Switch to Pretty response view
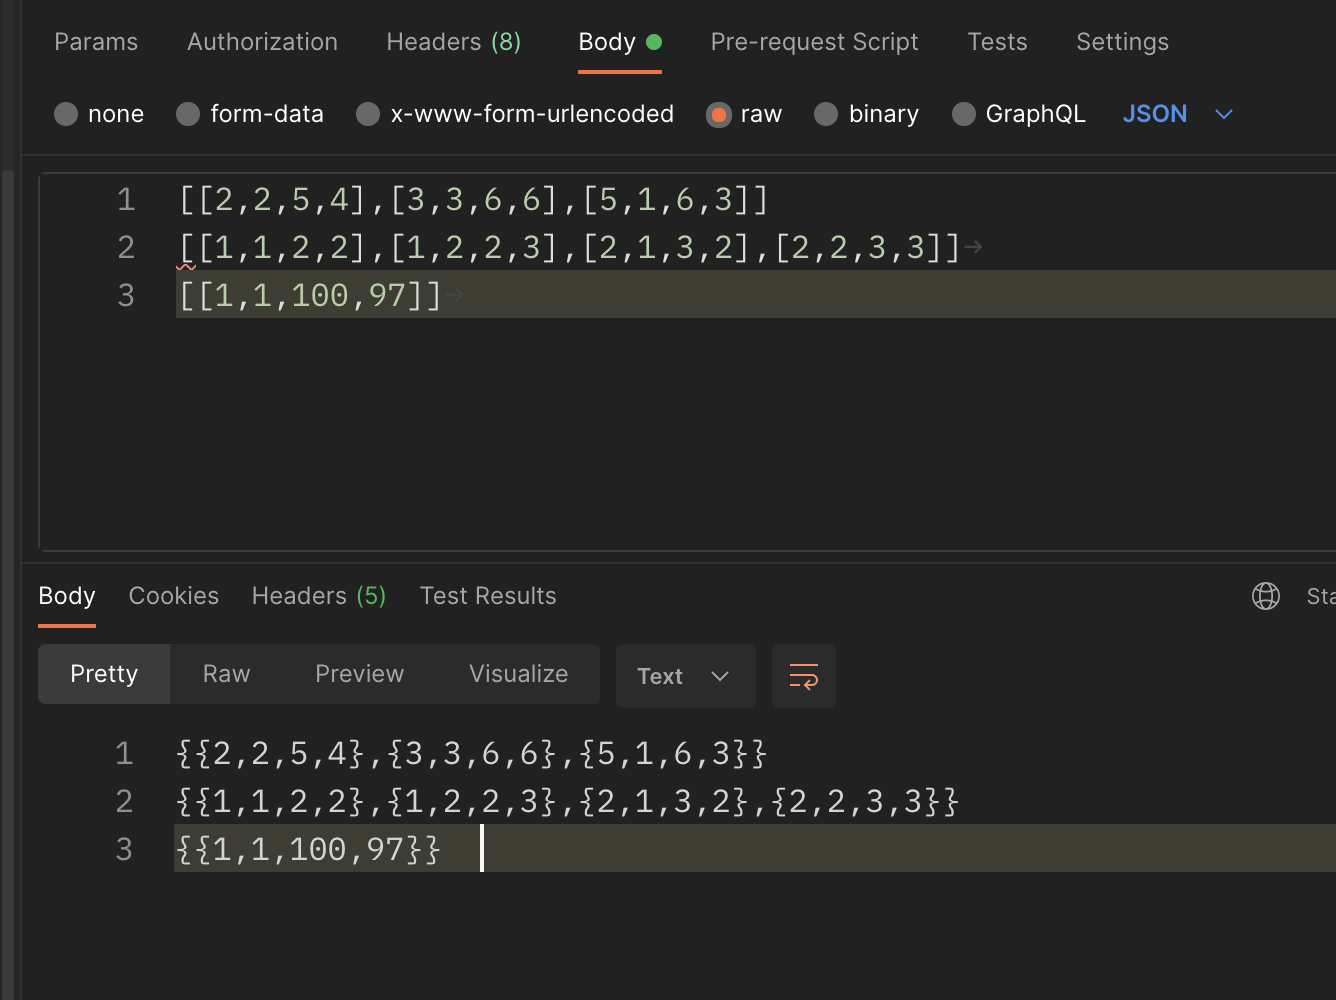Viewport: 1336px width, 1000px height. tap(104, 674)
